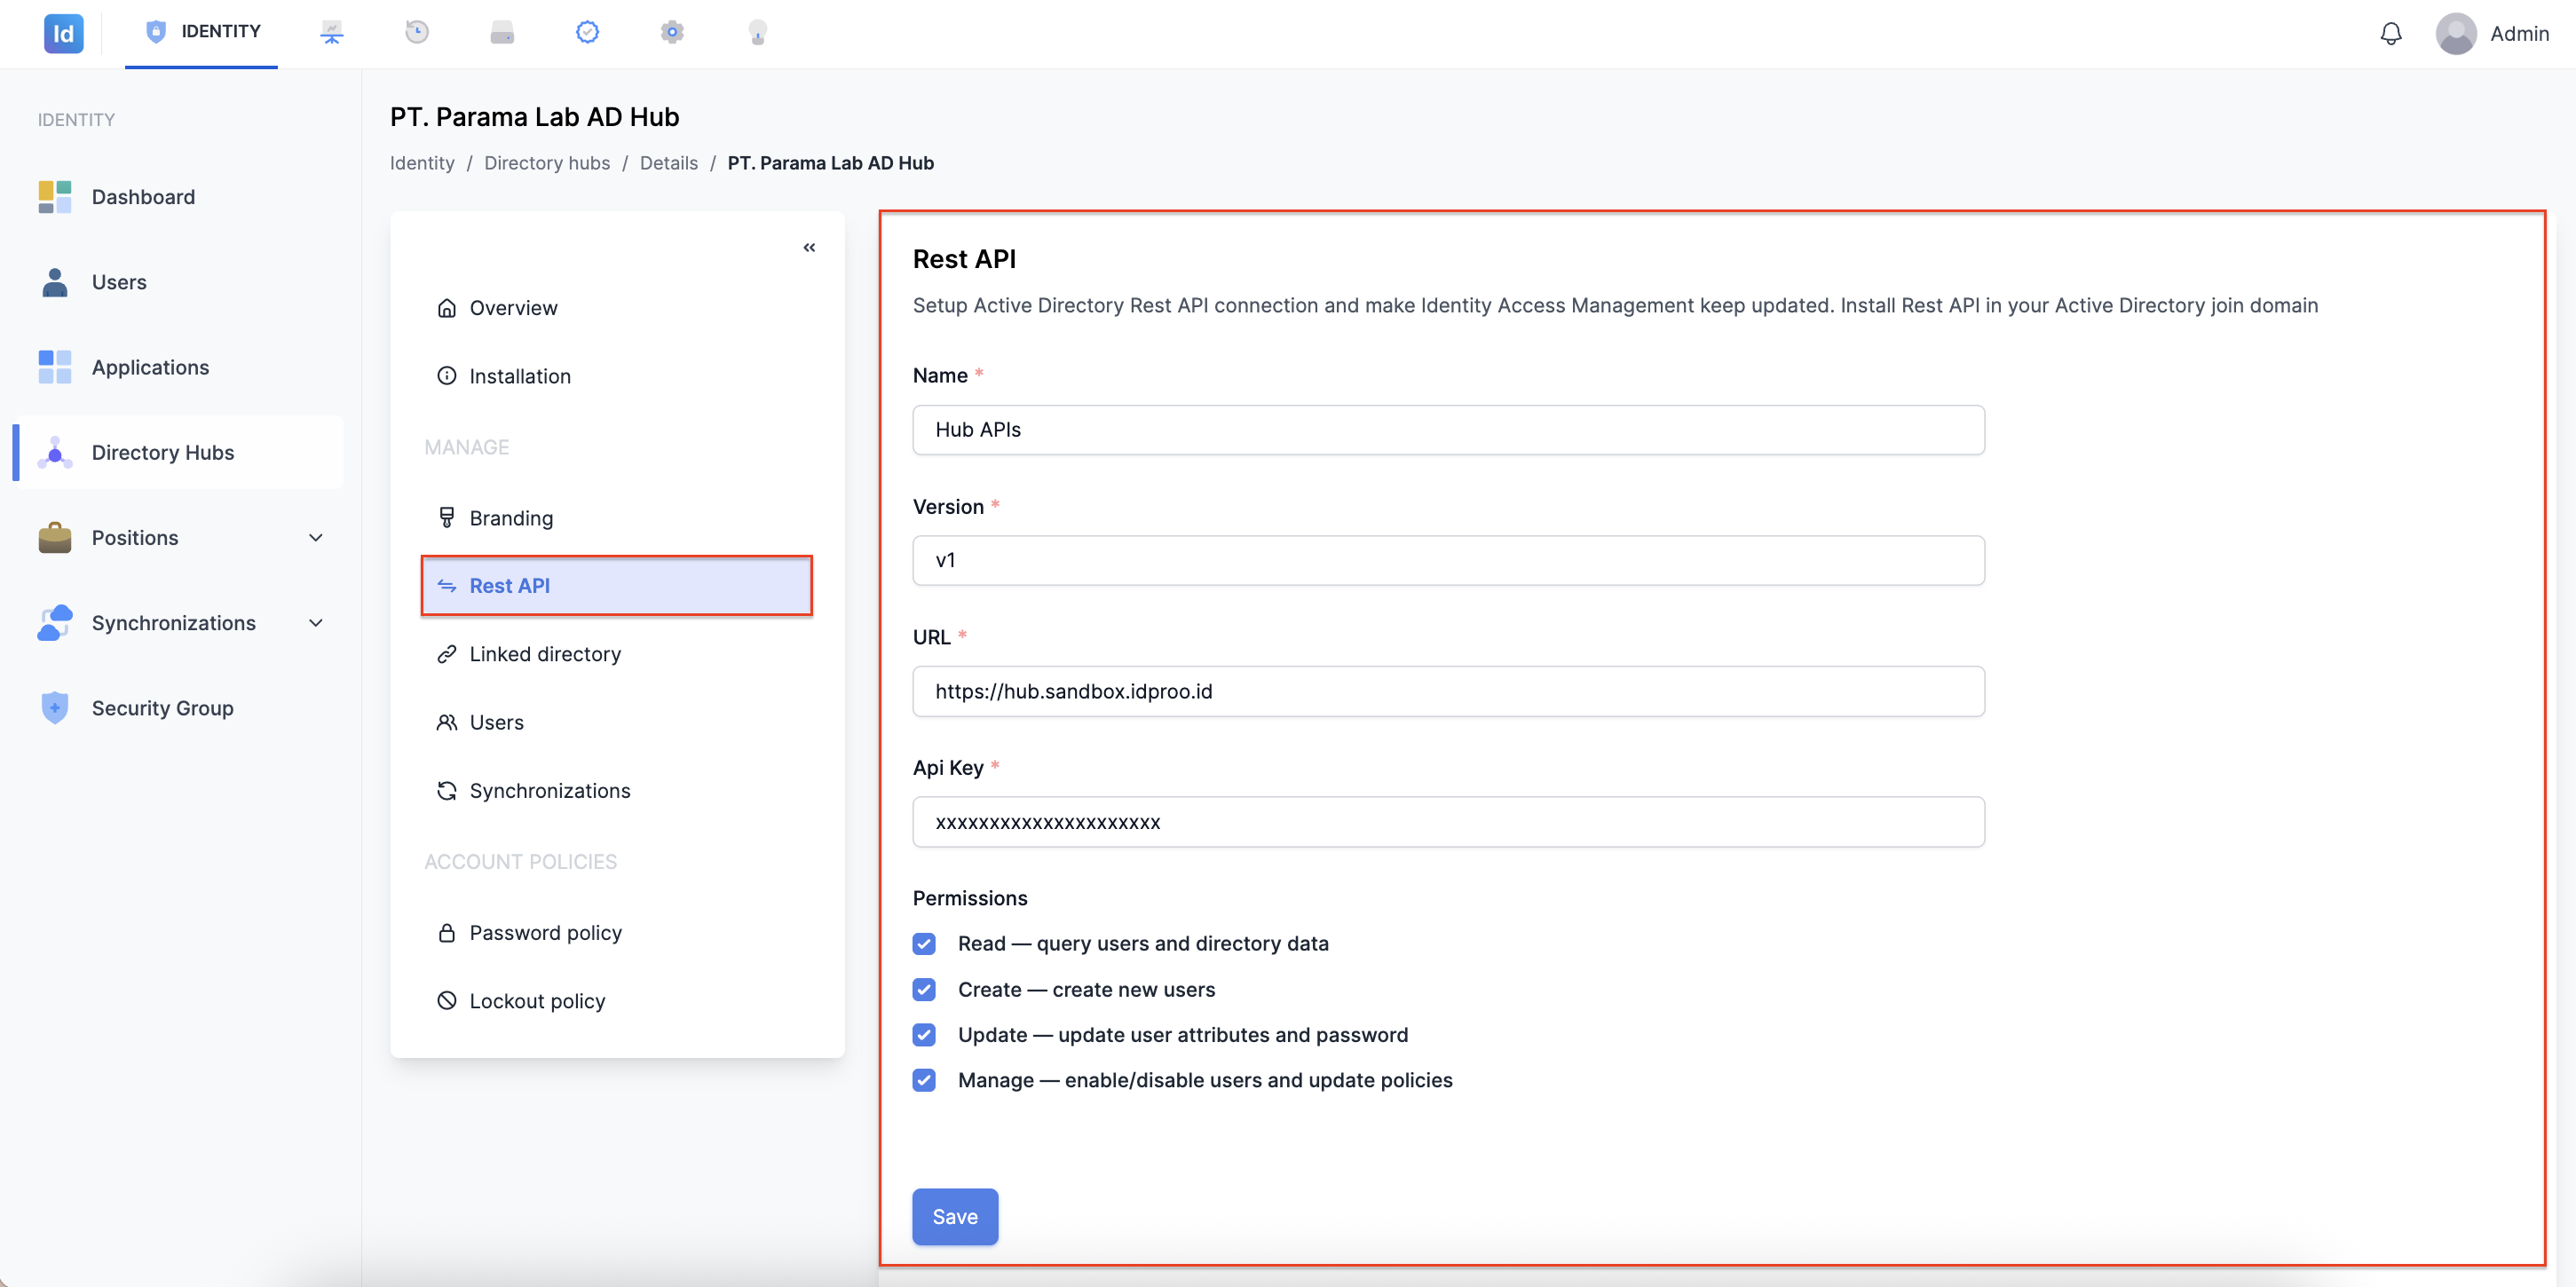Focus the Api Key input field
The image size is (2576, 1287).
tap(1448, 822)
